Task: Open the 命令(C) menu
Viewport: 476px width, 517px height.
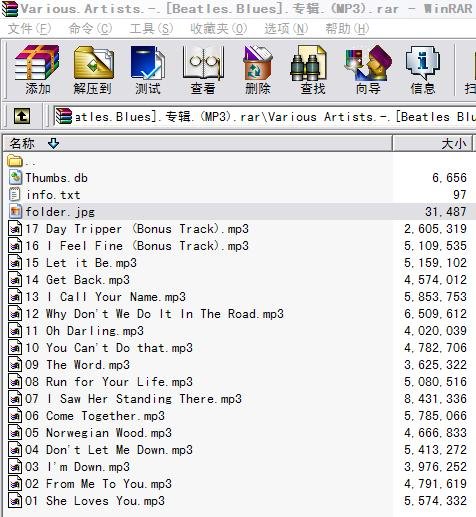Action: click(90, 29)
